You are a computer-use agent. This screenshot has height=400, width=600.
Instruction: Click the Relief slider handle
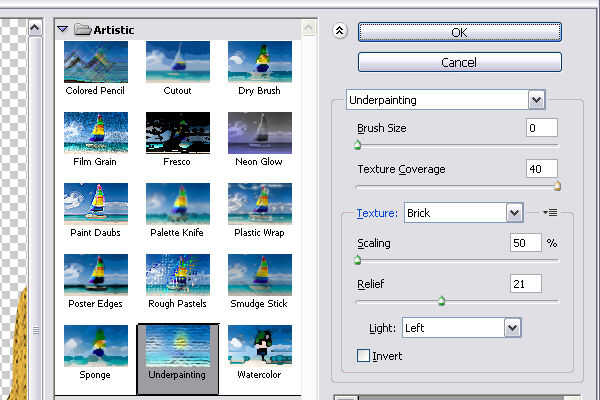(x=442, y=301)
